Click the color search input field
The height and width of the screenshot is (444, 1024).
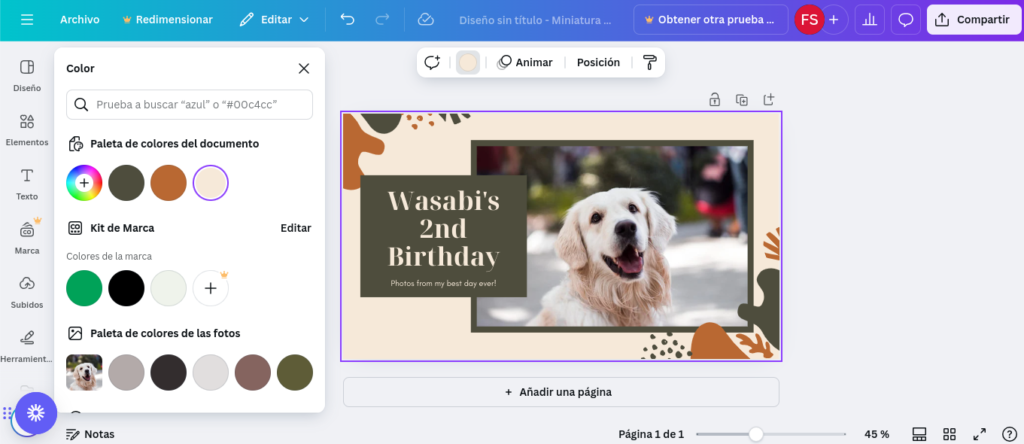[x=189, y=104]
